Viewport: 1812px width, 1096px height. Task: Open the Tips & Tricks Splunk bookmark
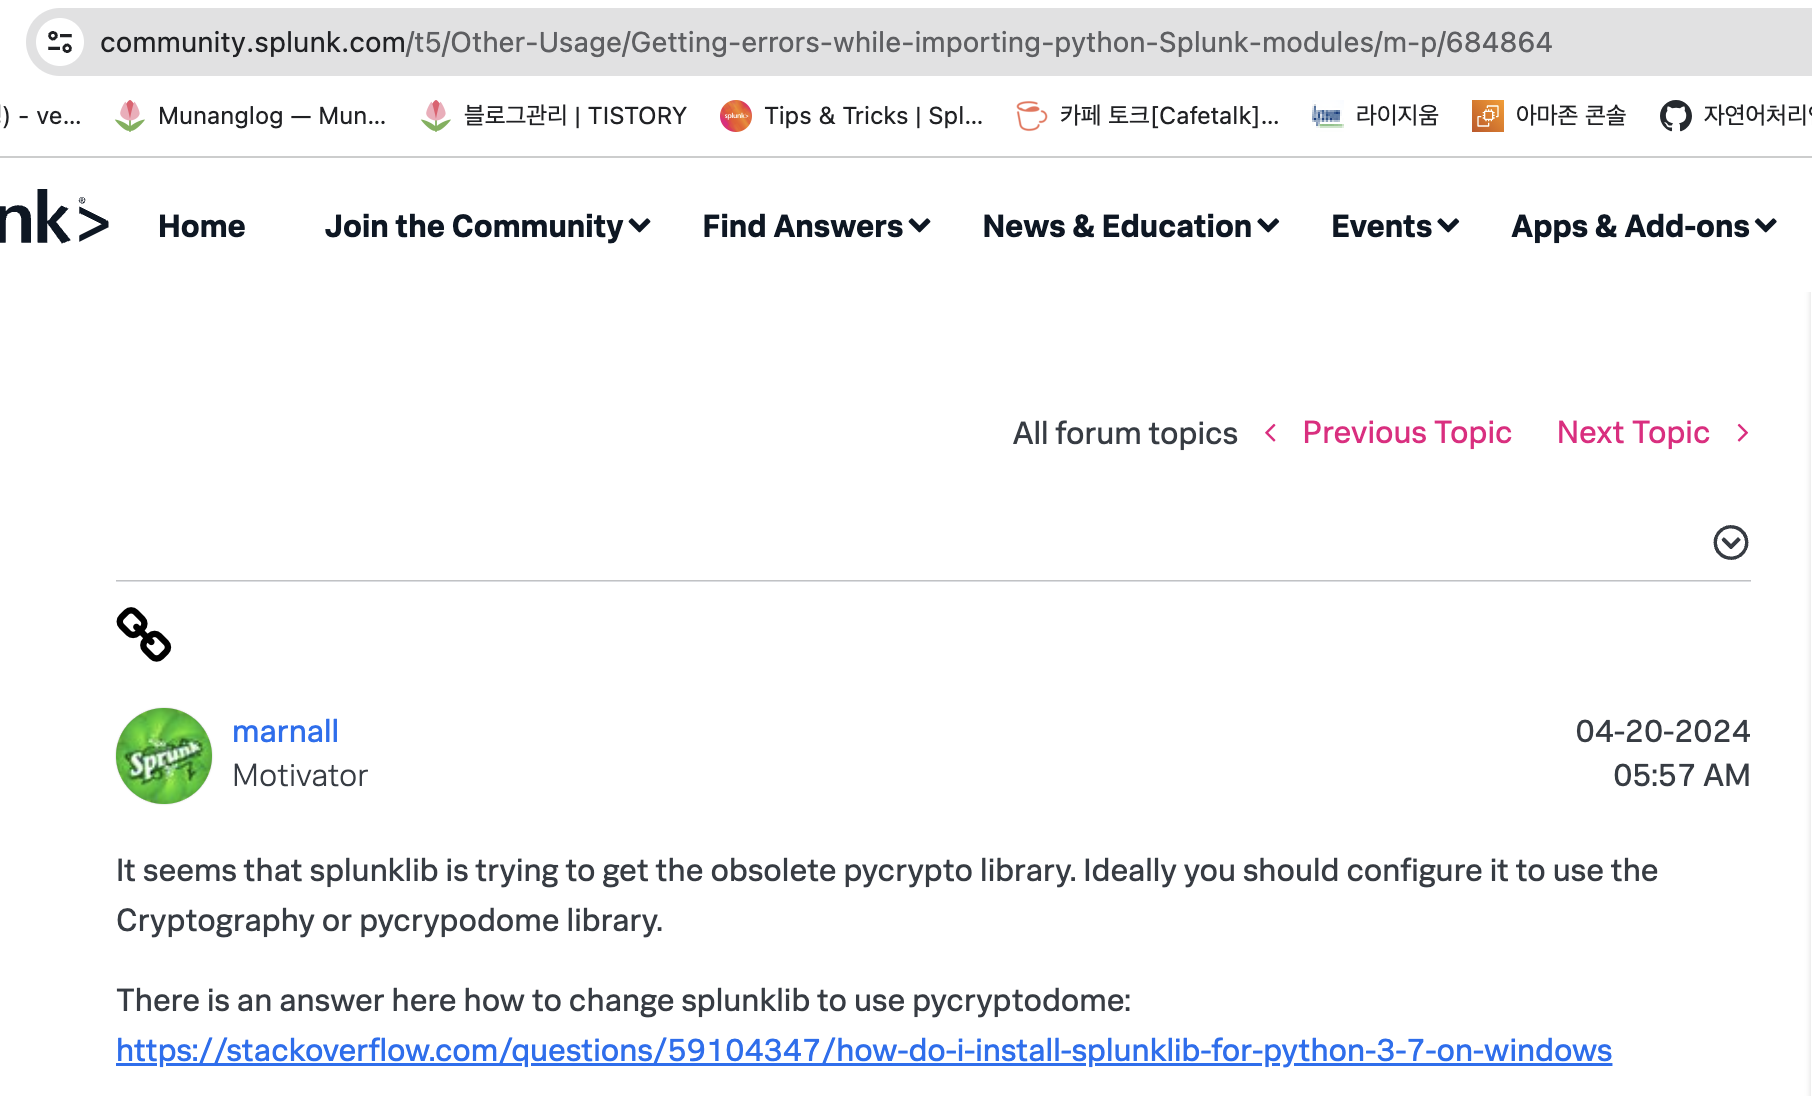pyautogui.click(x=852, y=116)
